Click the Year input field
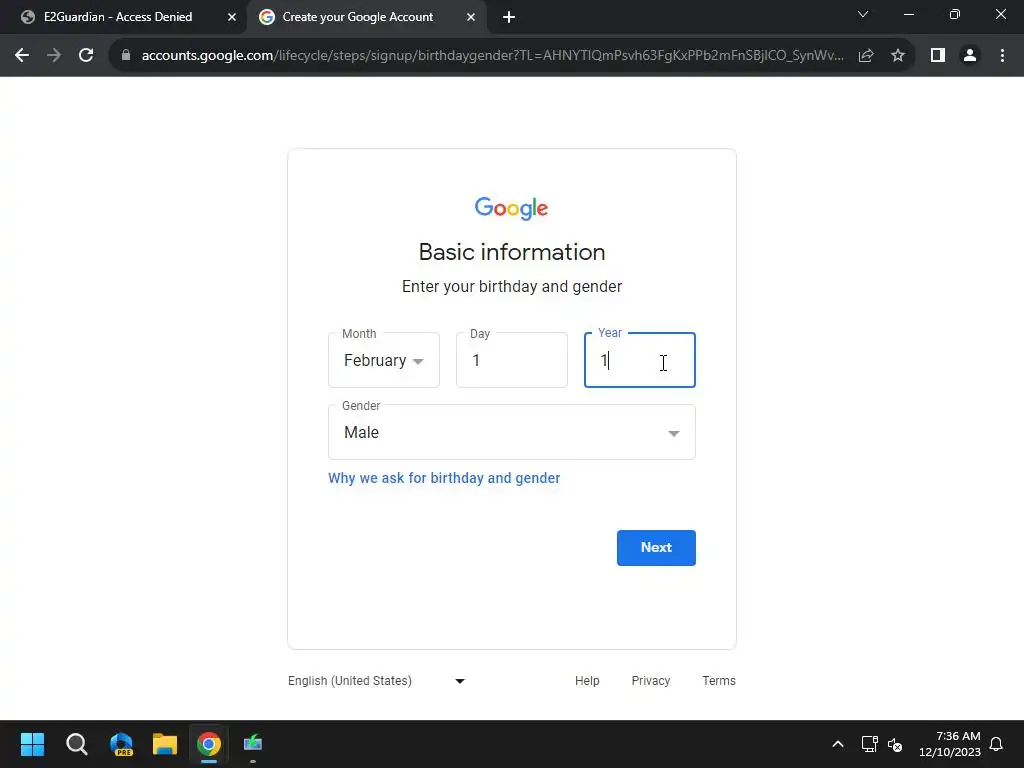 640,360
